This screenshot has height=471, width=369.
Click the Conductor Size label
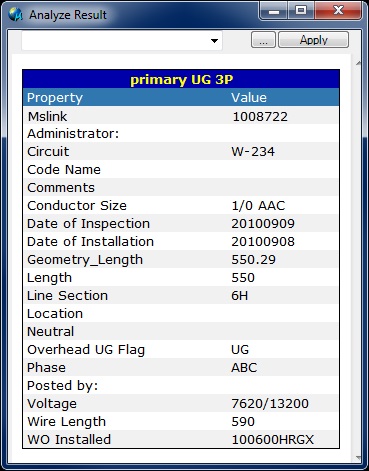tap(77, 206)
